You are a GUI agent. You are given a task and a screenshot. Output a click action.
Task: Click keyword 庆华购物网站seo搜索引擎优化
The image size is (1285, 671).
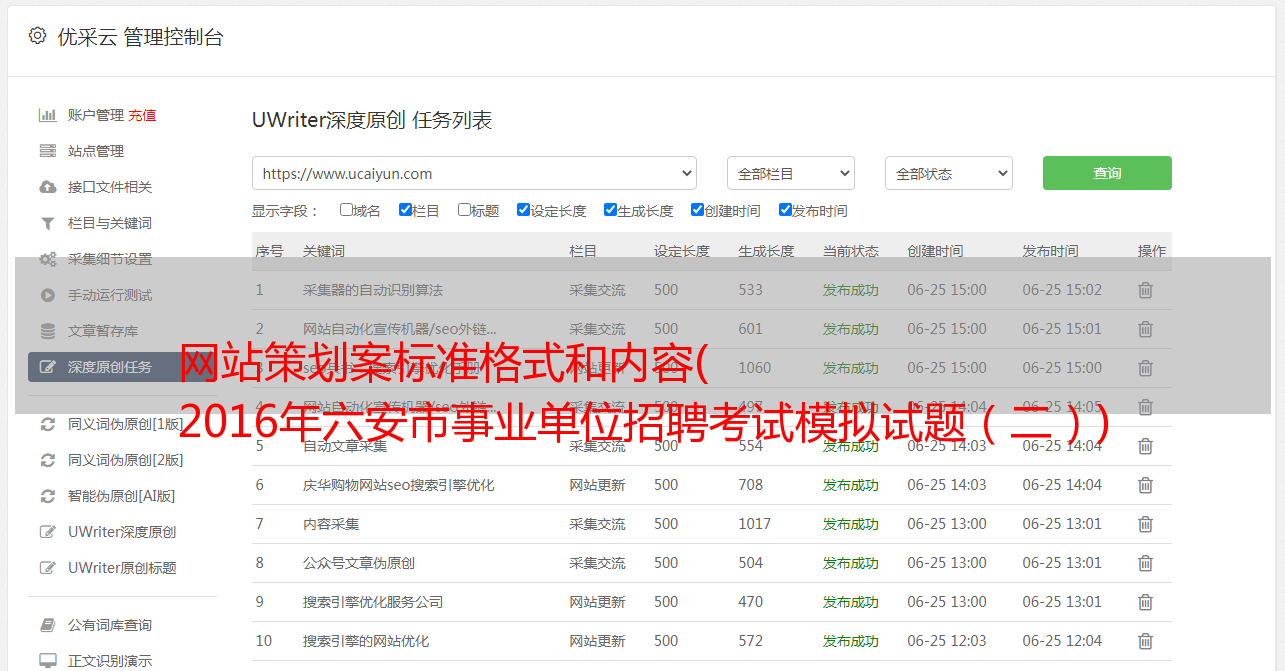tap(399, 485)
